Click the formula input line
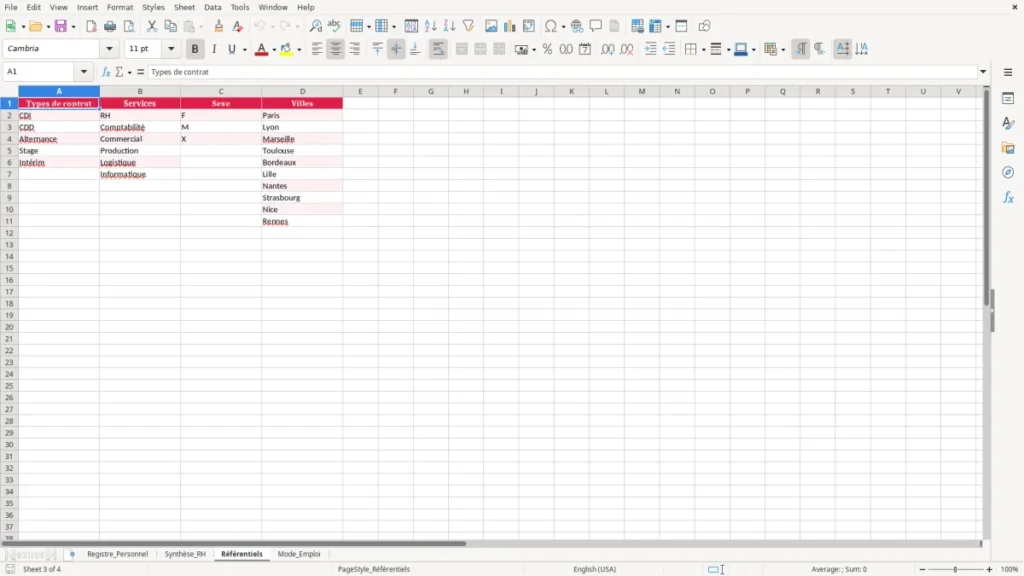The height and width of the screenshot is (576, 1024). (x=562, y=72)
